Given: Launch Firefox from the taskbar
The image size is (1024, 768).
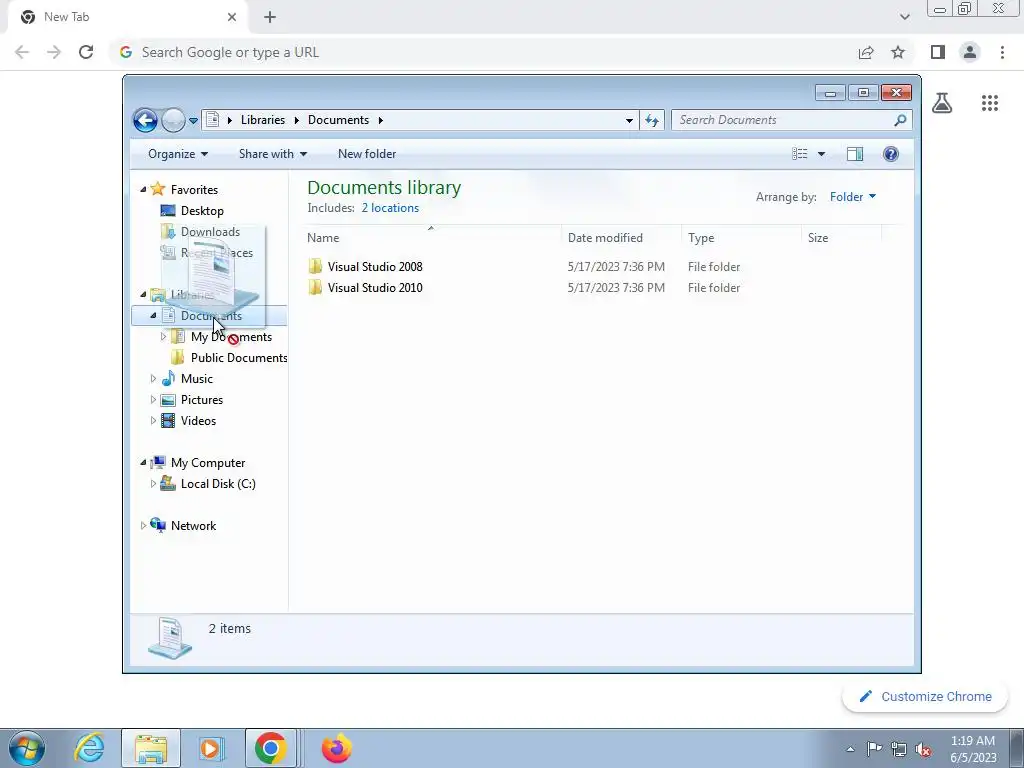Looking at the screenshot, I should pos(336,748).
